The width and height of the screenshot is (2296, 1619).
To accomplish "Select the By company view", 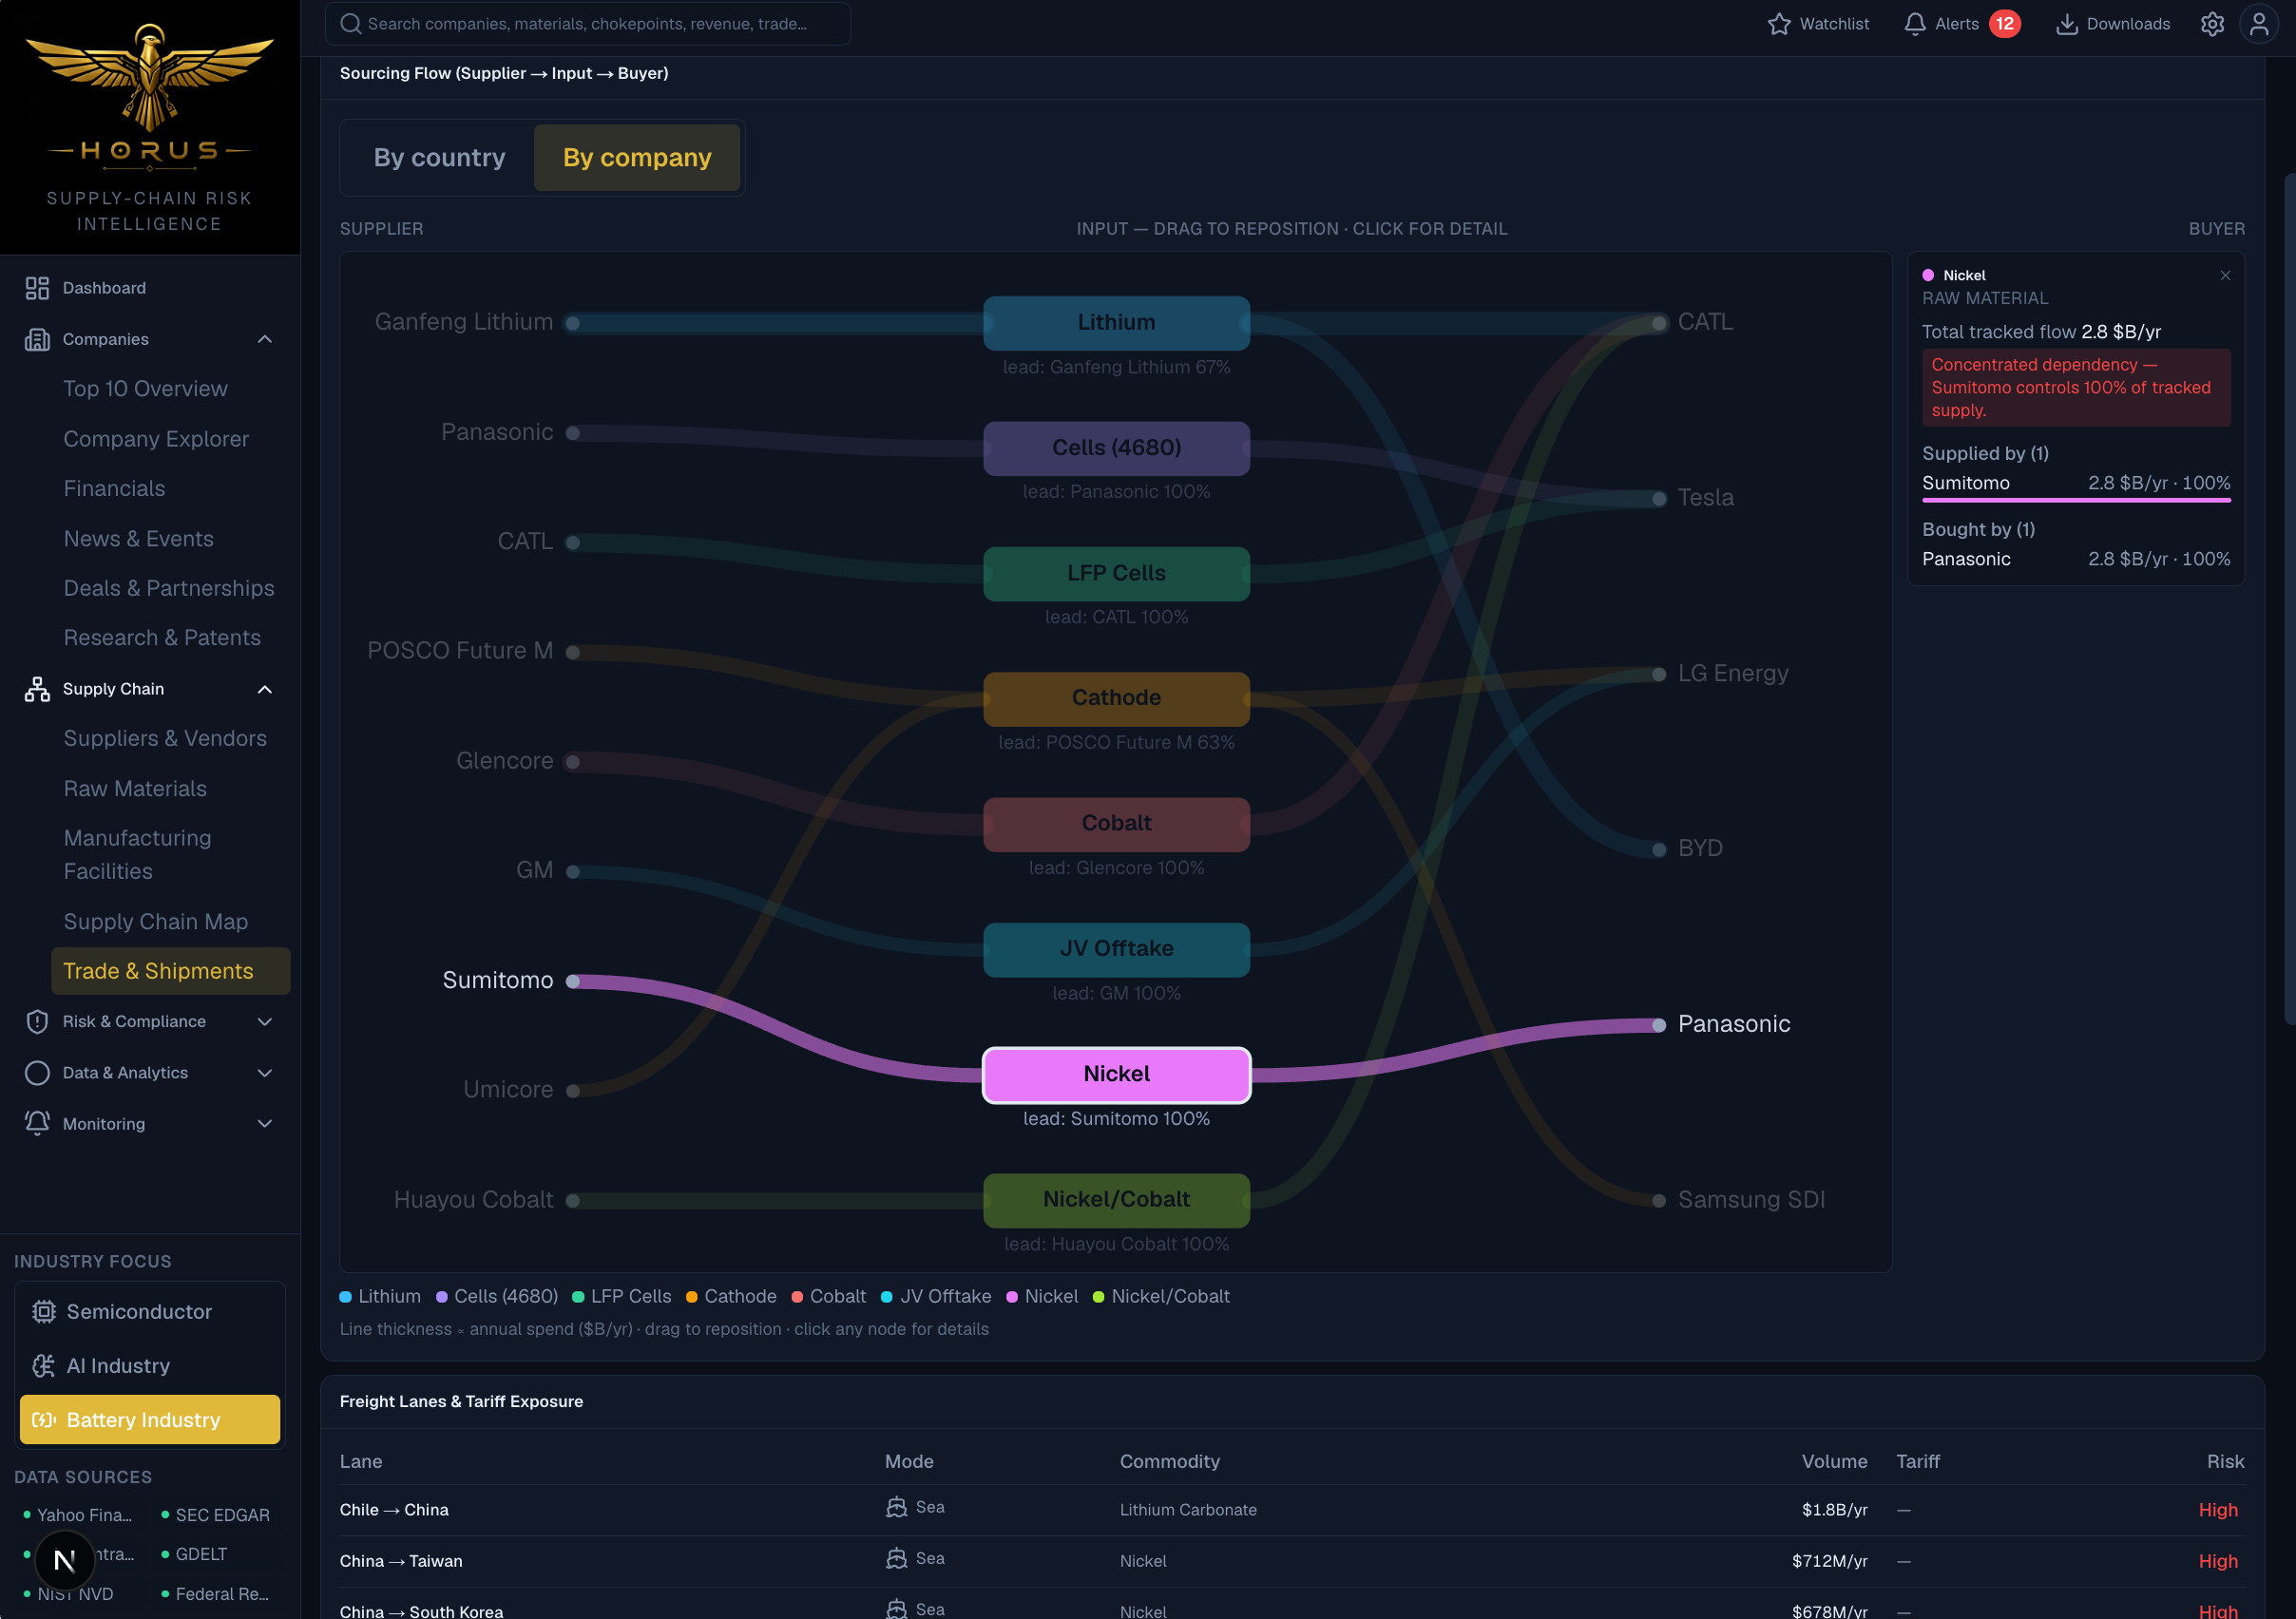I will [637, 158].
